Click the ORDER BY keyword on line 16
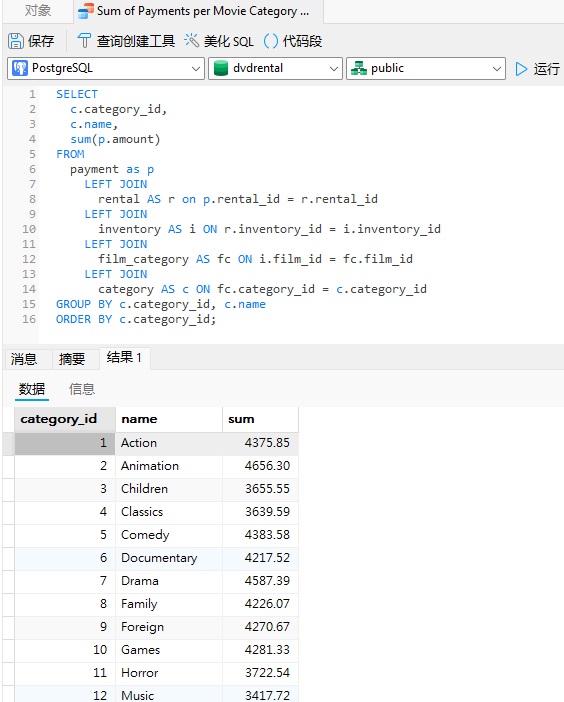This screenshot has width=564, height=702. [84, 319]
